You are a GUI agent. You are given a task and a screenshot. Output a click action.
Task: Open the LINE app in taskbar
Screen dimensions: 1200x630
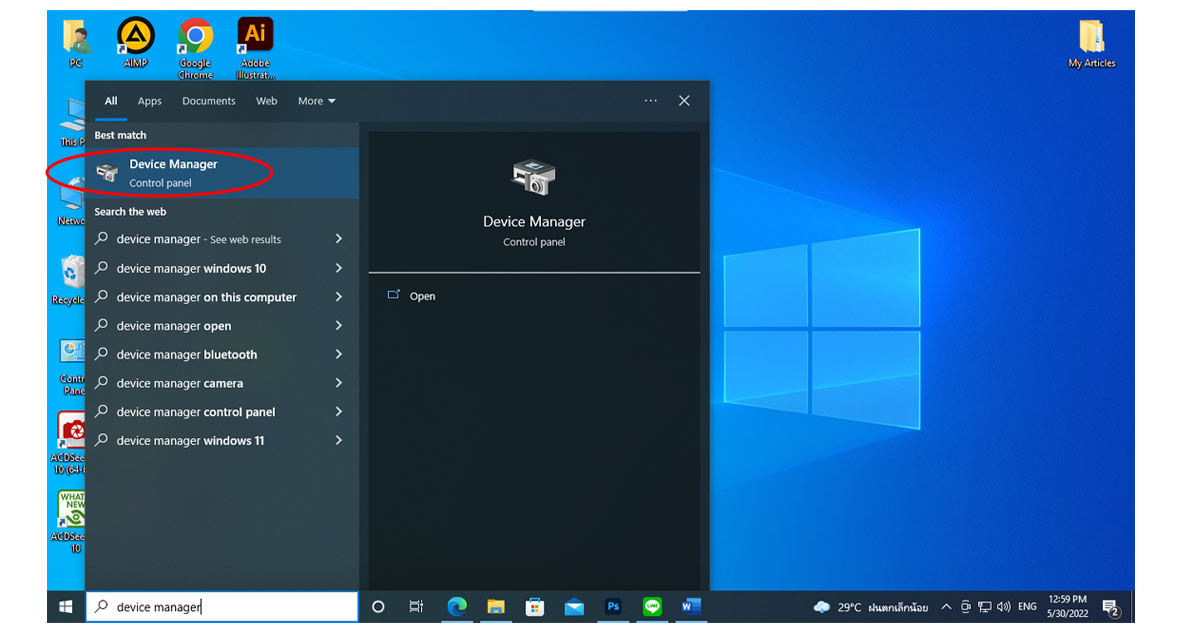coord(652,606)
